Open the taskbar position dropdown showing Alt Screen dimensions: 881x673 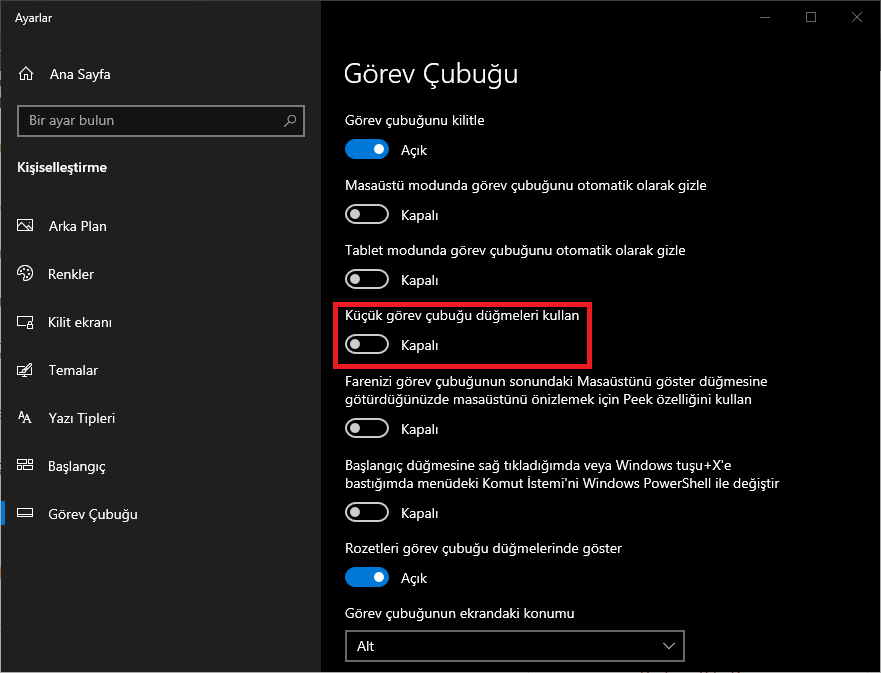coord(514,646)
